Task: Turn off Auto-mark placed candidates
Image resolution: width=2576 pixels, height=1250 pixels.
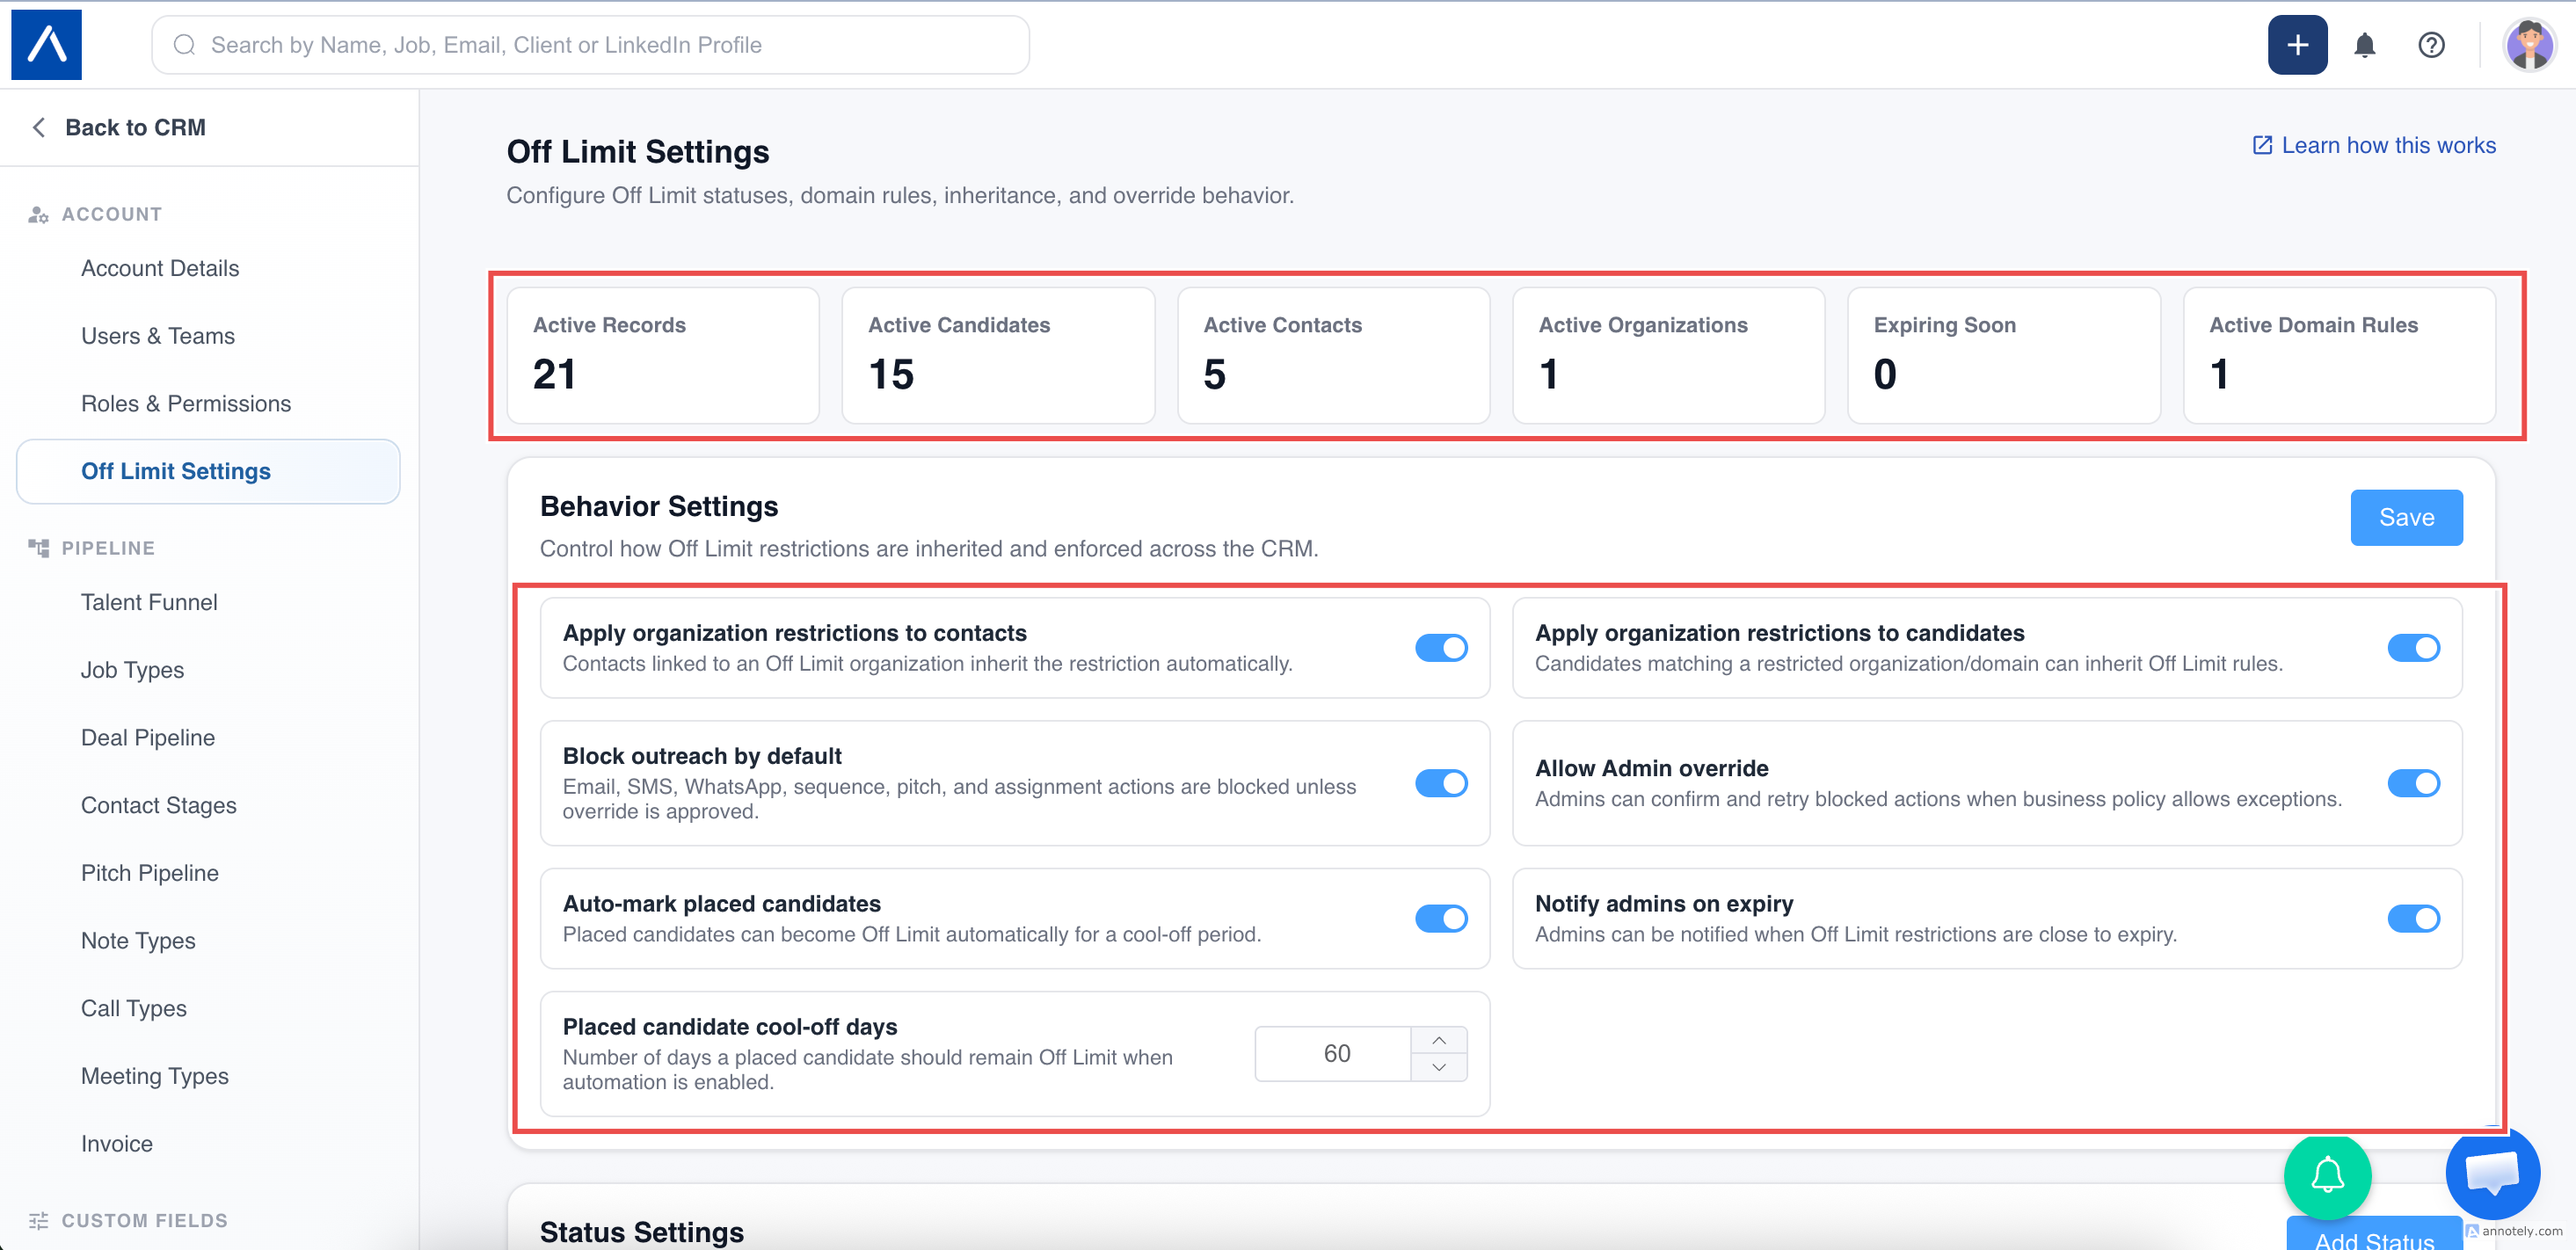Action: (1441, 918)
